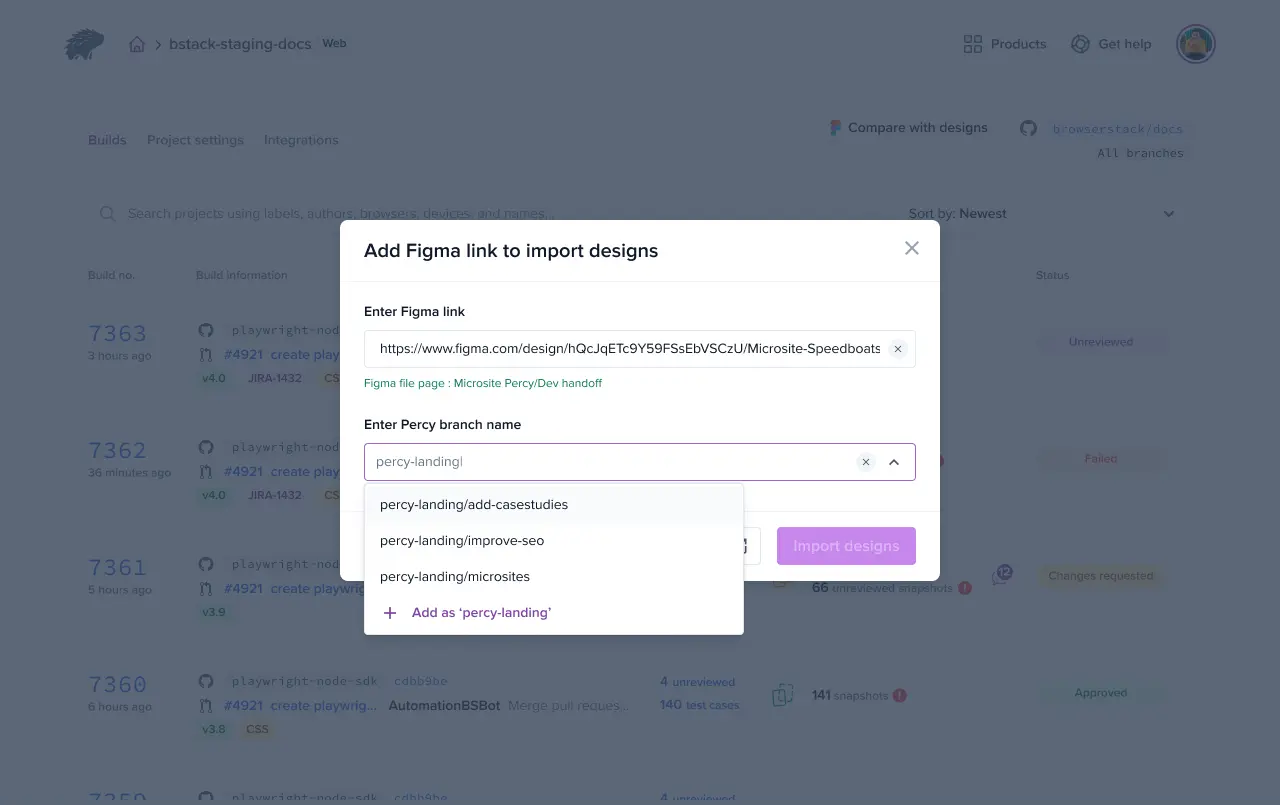Viewport: 1280px width, 805px height.
Task: Open the user avatar menu
Action: (1195, 44)
